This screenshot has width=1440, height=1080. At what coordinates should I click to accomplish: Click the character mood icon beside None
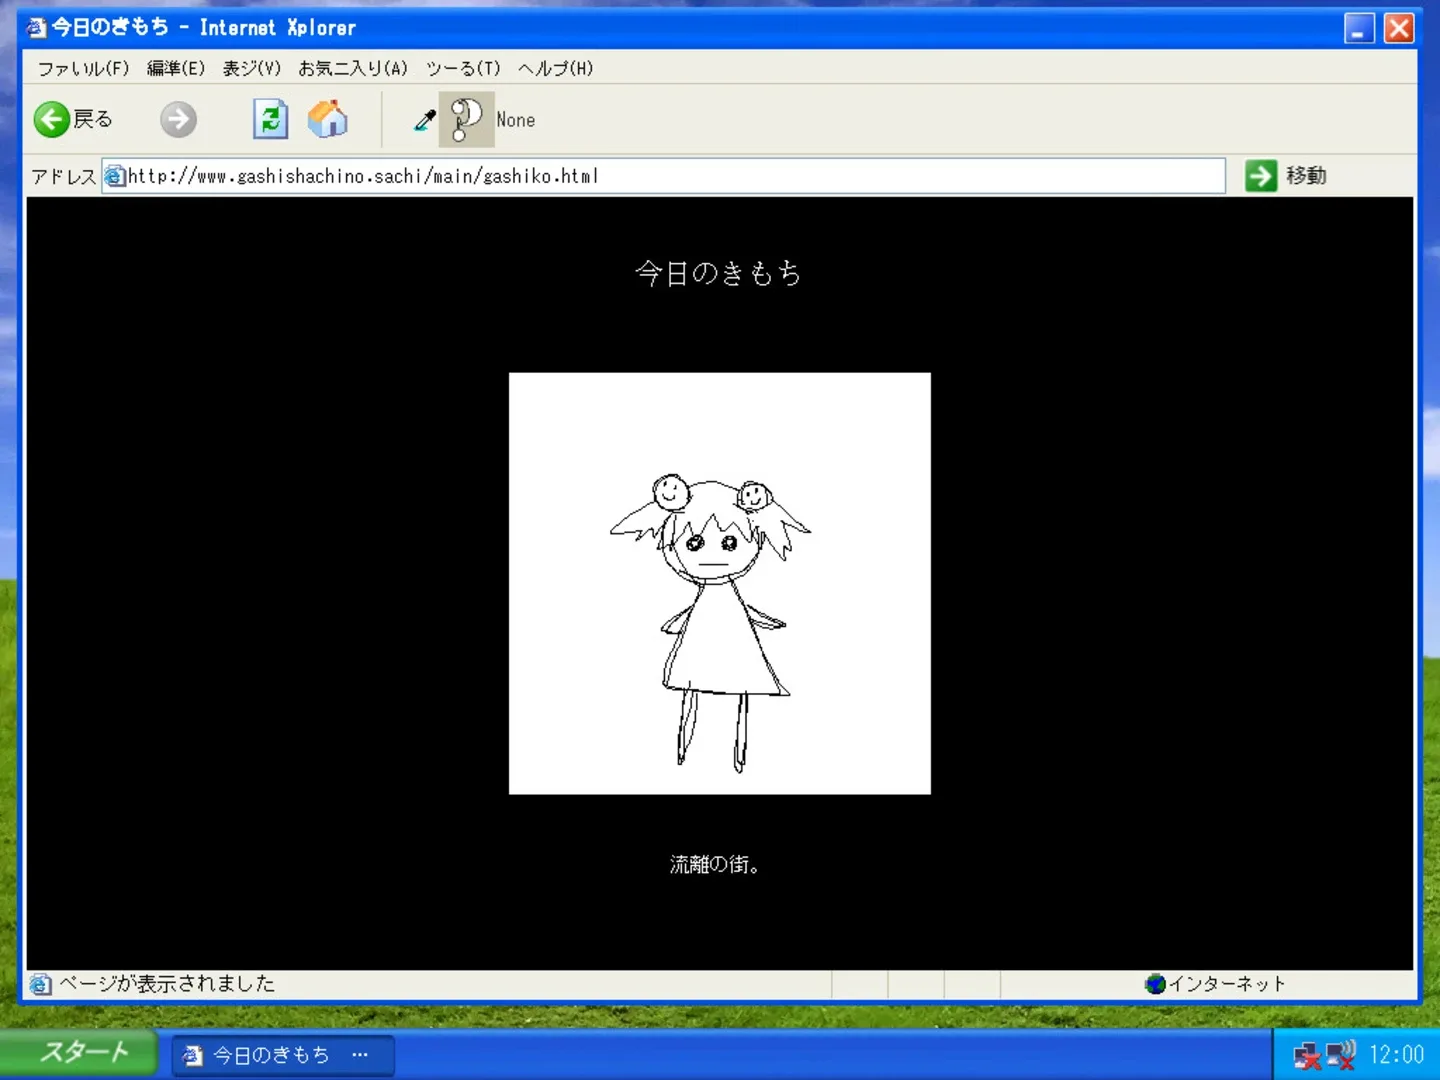click(x=466, y=119)
